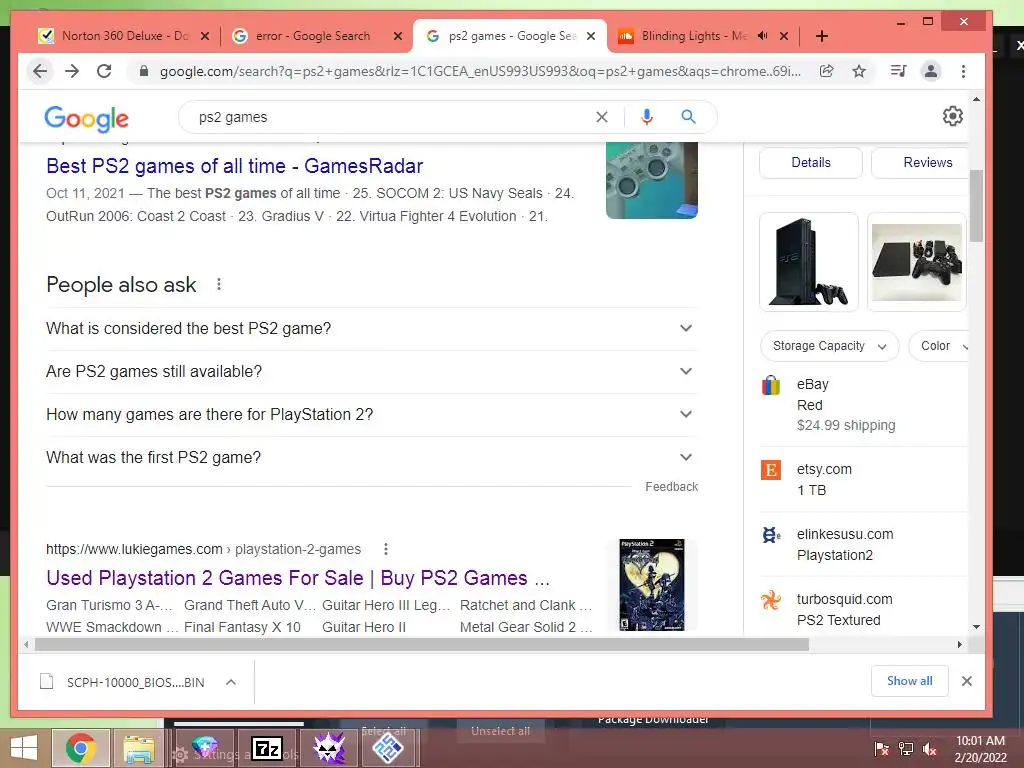The image size is (1024, 768).
Task: Open a new browser tab
Action: click(822, 36)
